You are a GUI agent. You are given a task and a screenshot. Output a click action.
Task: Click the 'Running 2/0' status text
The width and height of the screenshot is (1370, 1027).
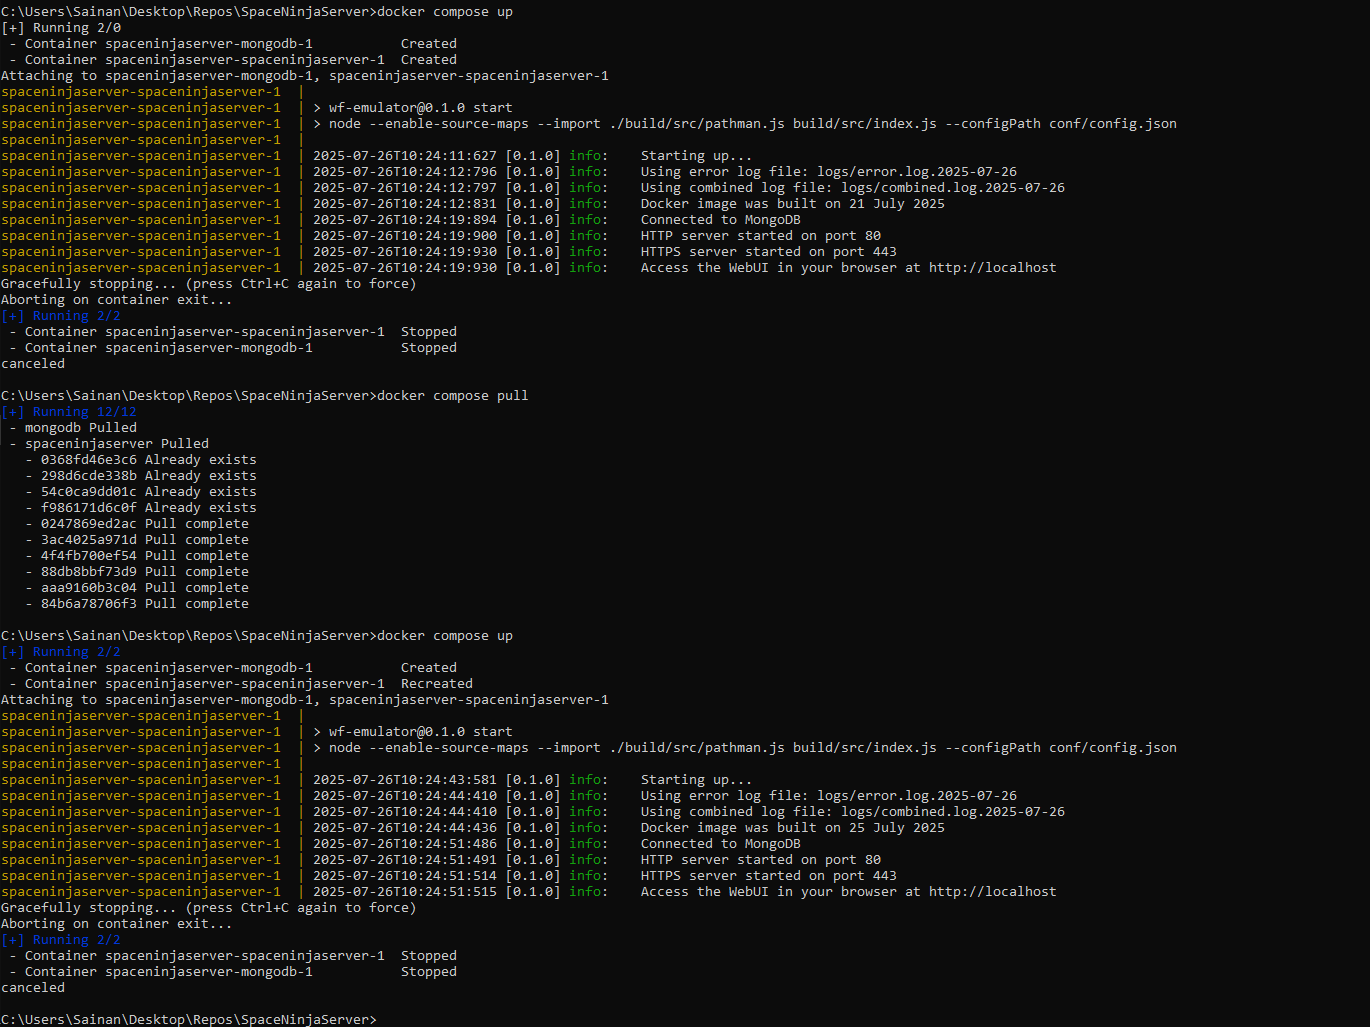point(76,28)
